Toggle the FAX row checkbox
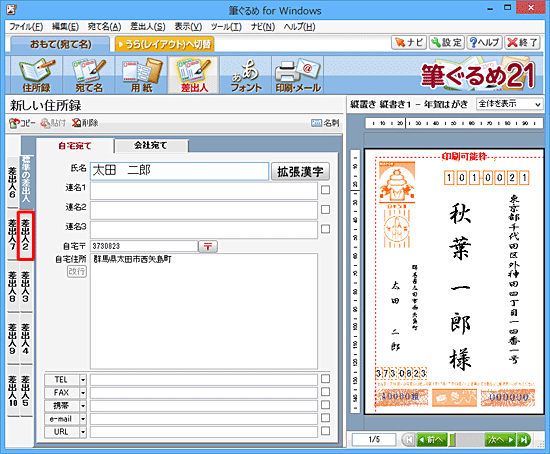The height and width of the screenshot is (454, 550). tap(326, 392)
